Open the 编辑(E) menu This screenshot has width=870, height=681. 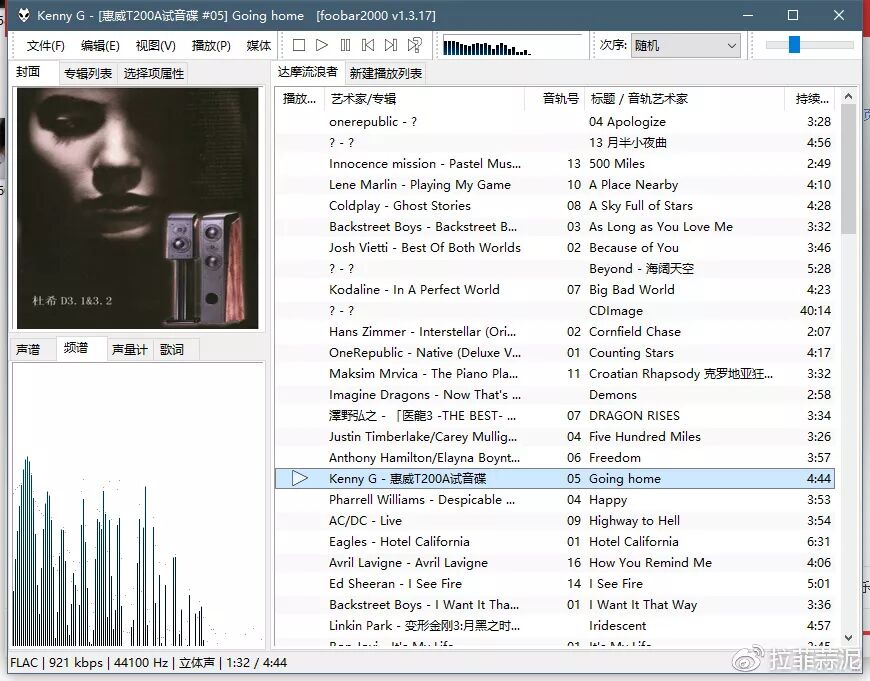pos(100,46)
